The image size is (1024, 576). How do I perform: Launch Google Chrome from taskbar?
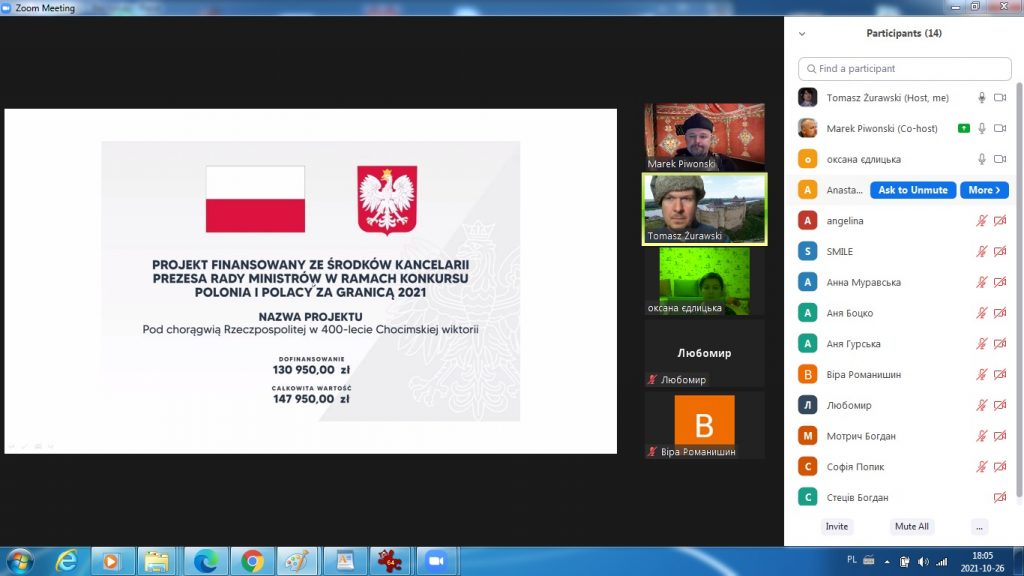[x=252, y=561]
